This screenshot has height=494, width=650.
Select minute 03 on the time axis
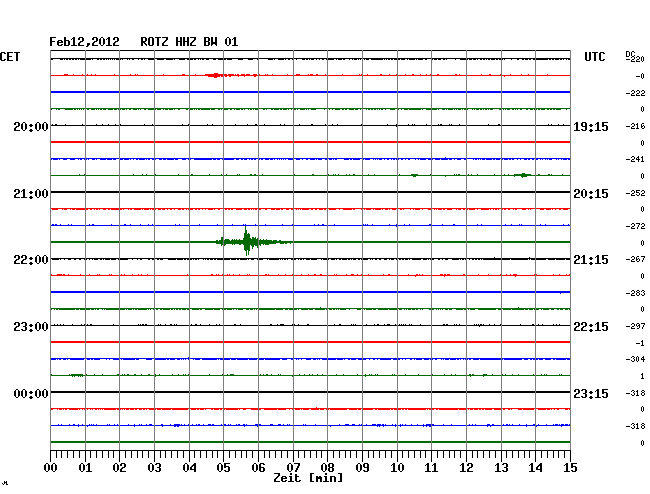coord(155,467)
